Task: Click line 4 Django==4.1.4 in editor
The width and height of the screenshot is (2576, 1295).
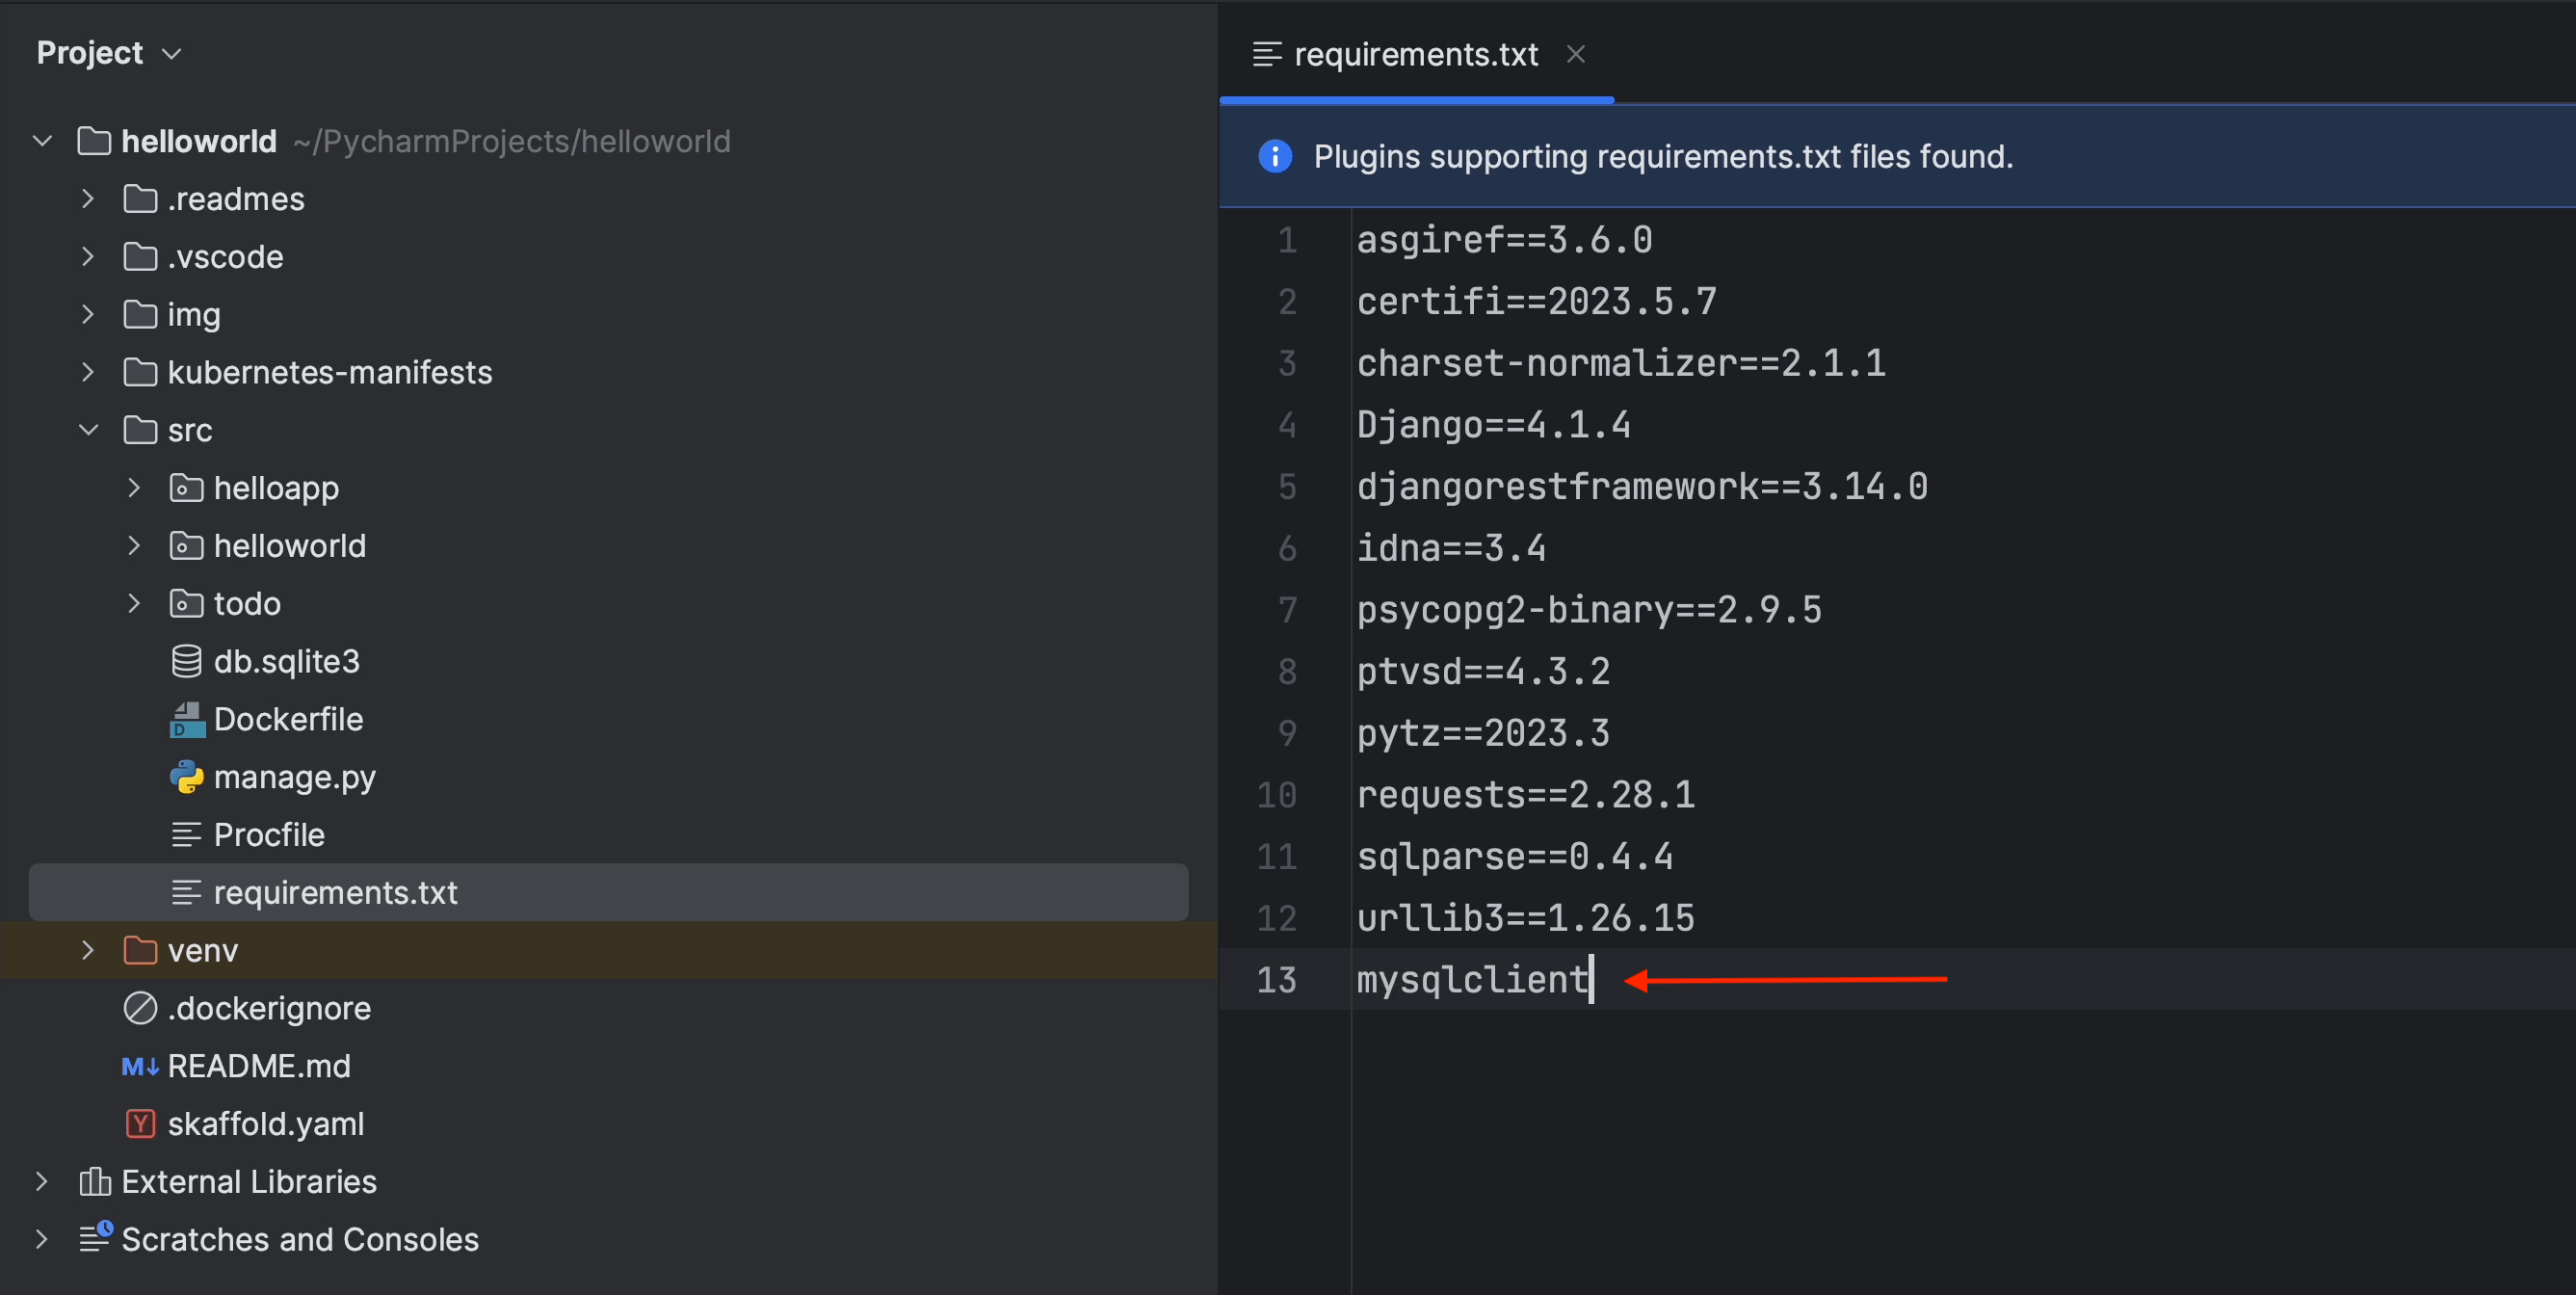Action: 1493,426
